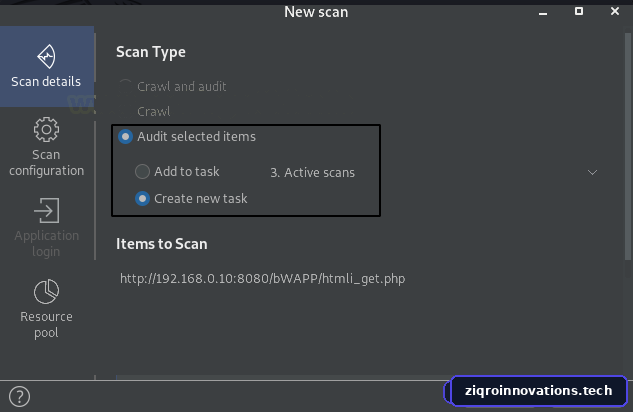
Task: Minimize the New scan window
Action: (543, 14)
